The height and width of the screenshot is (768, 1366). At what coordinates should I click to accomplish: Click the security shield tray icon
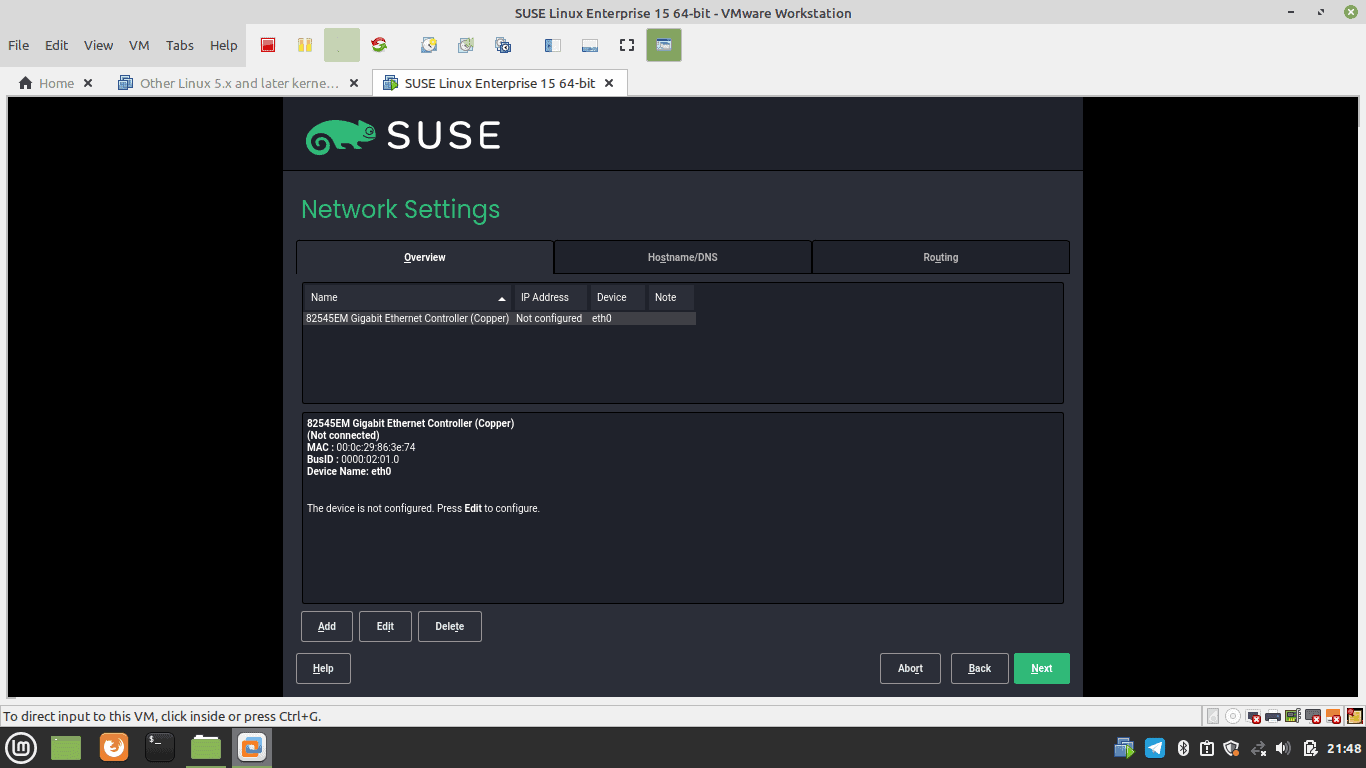click(1232, 748)
